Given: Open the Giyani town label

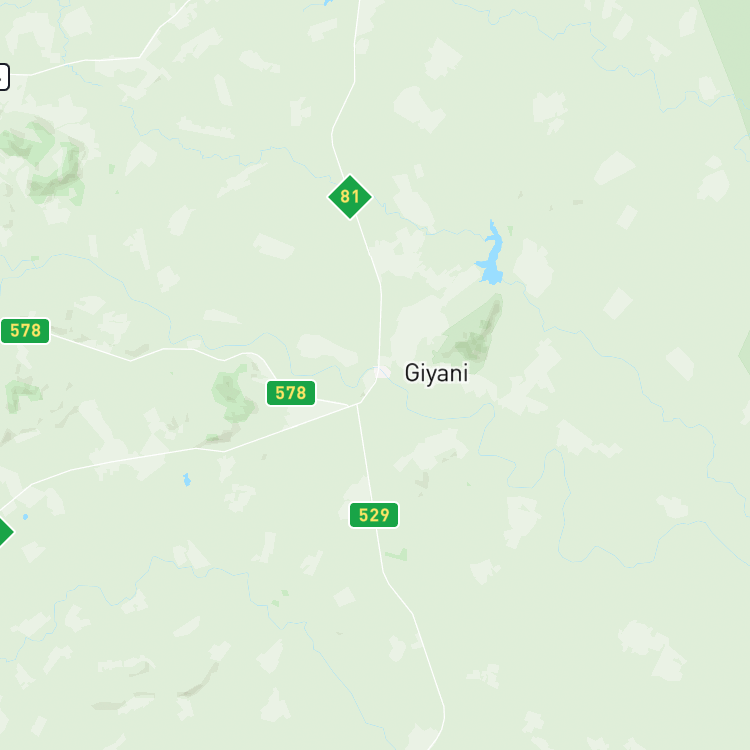Looking at the screenshot, I should click(x=436, y=373).
